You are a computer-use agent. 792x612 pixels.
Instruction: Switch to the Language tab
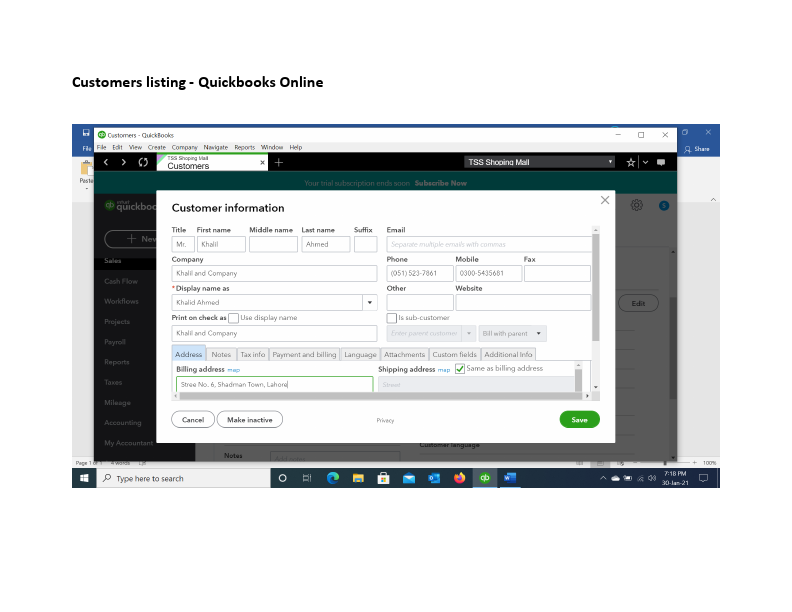coord(360,354)
